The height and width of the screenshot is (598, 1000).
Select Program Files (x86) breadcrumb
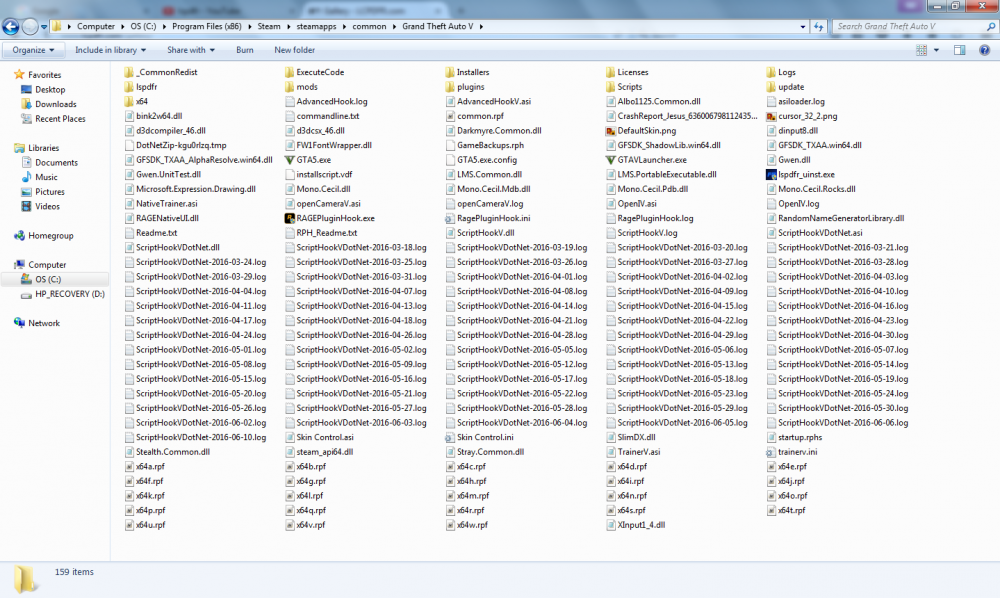[x=207, y=26]
